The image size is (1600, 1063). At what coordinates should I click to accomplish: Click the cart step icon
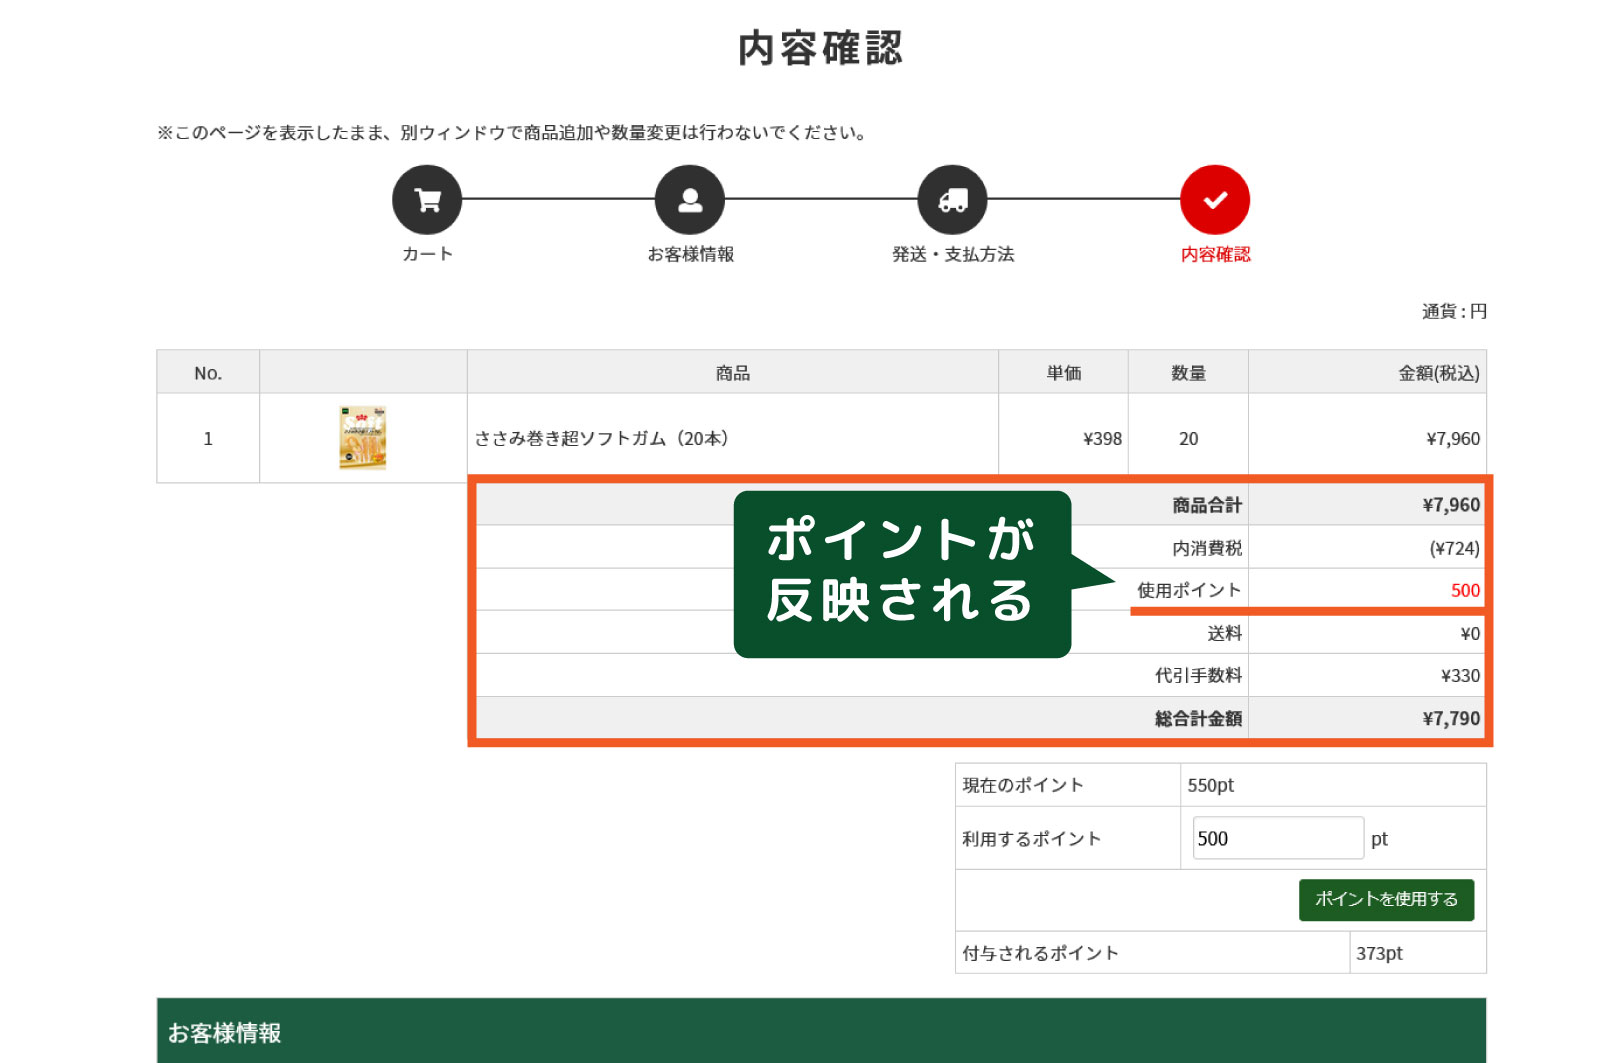pyautogui.click(x=427, y=200)
